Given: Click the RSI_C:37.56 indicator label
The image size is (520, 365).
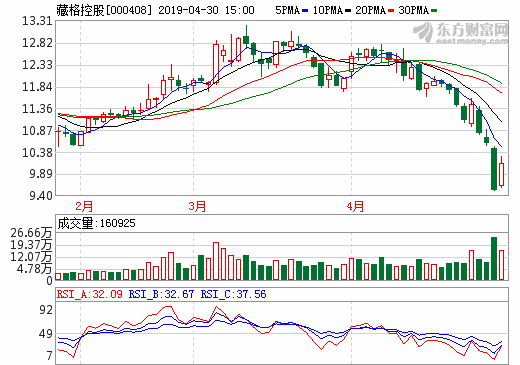Looking at the screenshot, I should (x=233, y=294).
